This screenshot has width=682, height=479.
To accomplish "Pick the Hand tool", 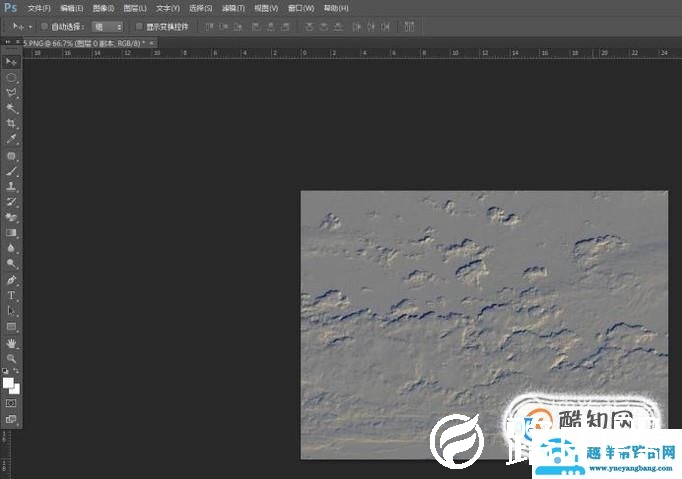I will [12, 342].
